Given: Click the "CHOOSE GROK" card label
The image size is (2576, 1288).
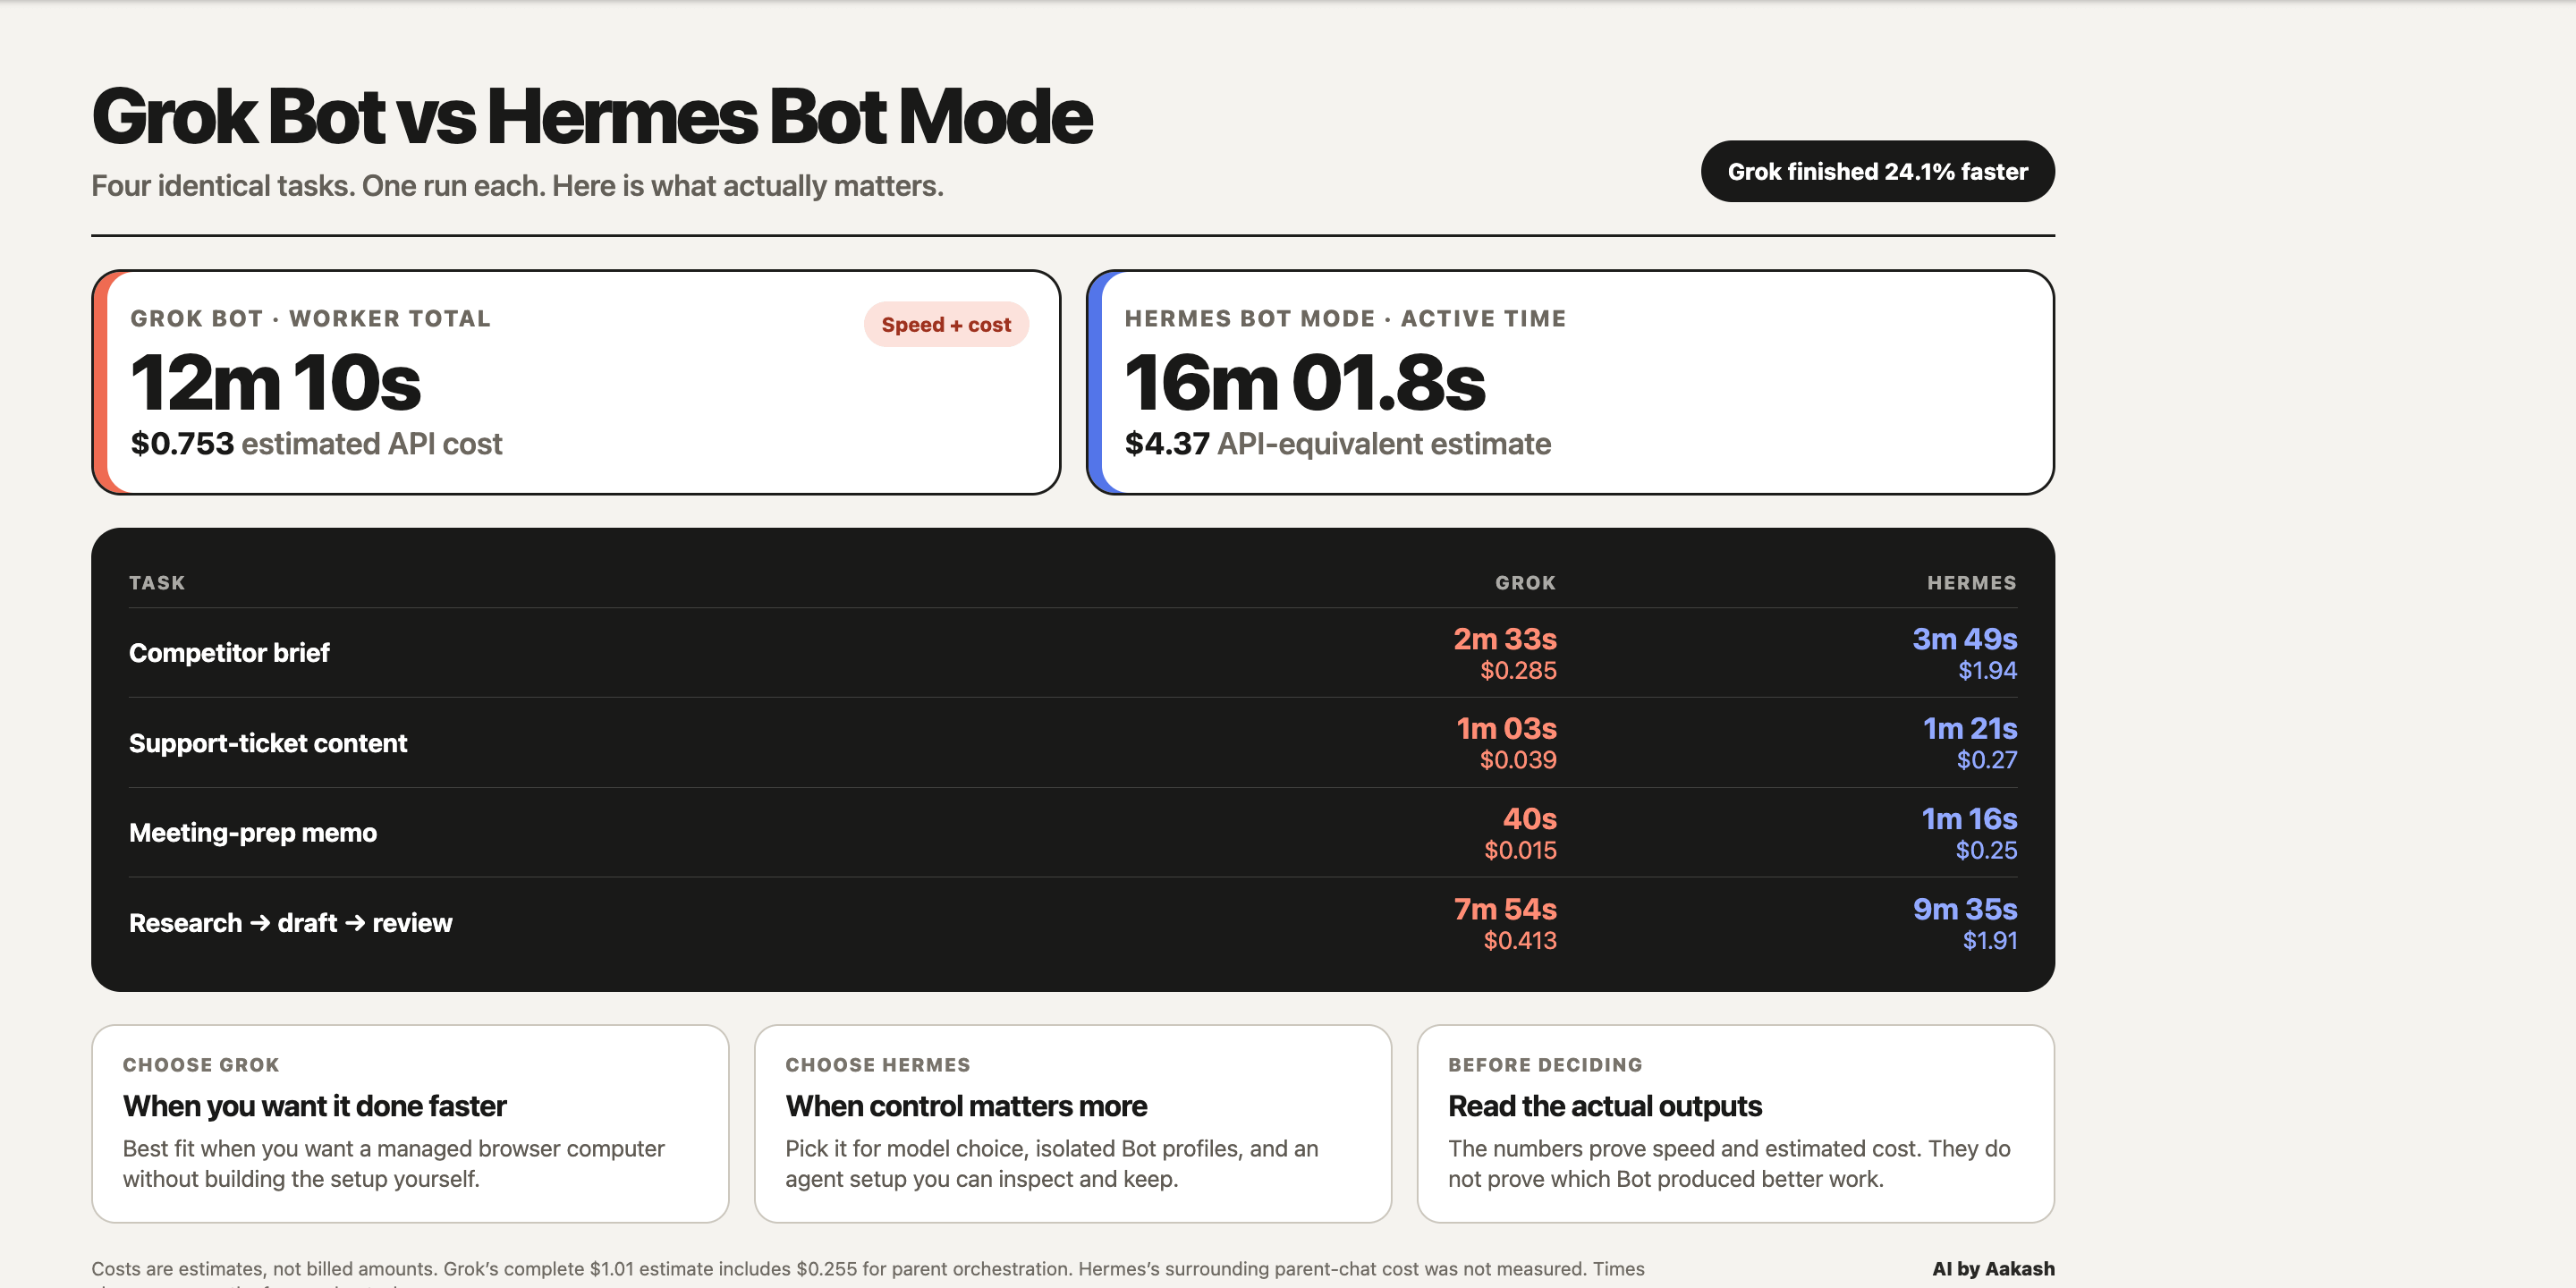Looking at the screenshot, I should pos(201,1065).
